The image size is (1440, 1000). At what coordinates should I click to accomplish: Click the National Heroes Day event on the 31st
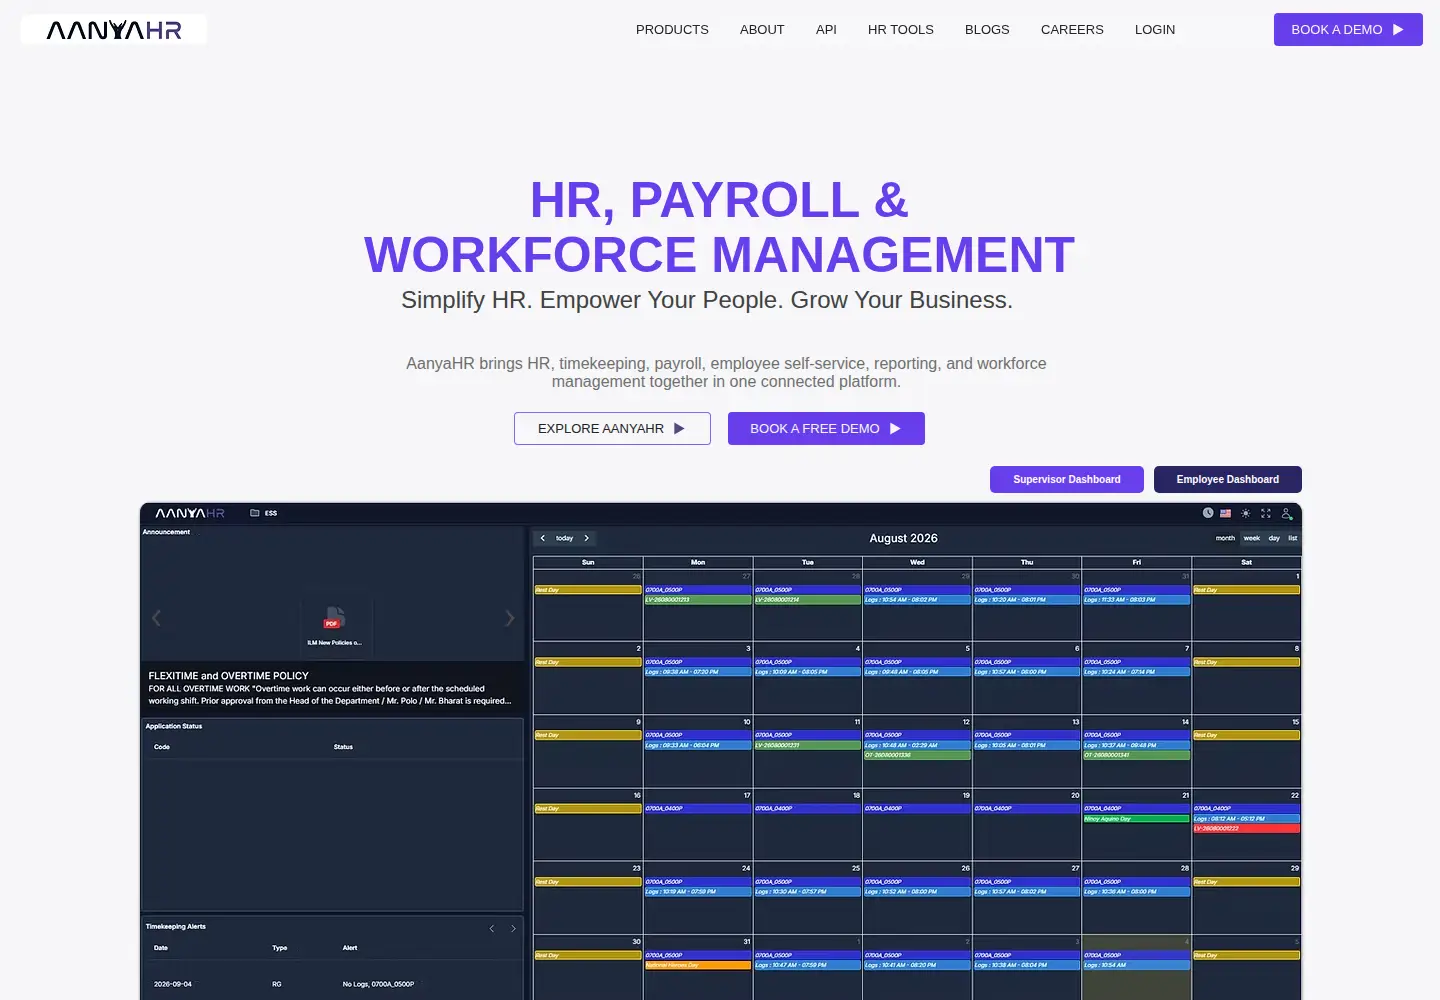698,965
